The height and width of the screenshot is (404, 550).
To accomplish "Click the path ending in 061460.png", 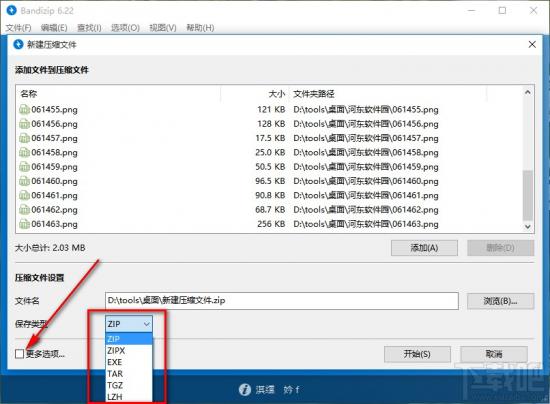I will (366, 181).
